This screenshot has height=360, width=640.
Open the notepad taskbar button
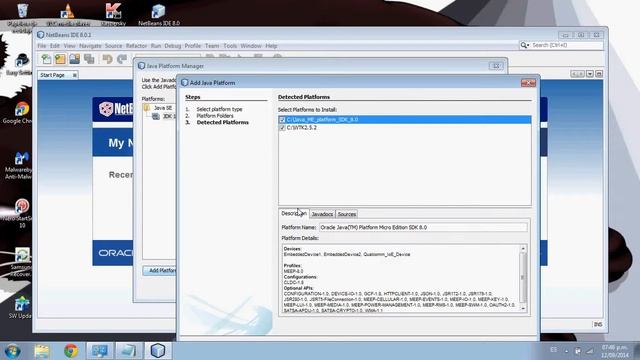pyautogui.click(x=129, y=351)
